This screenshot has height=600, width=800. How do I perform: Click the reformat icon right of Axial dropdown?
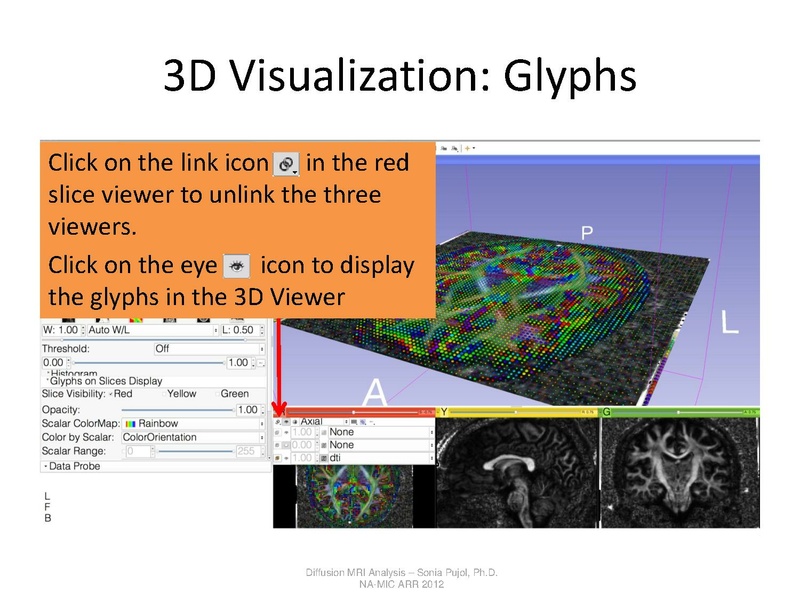tap(354, 422)
